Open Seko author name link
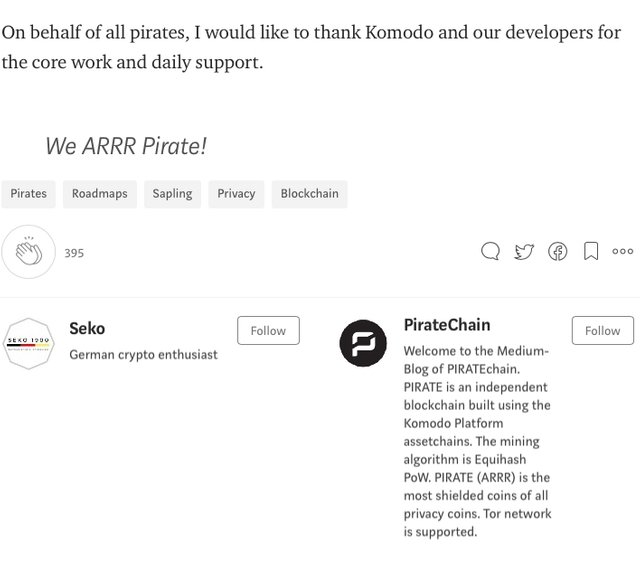Image resolution: width=640 pixels, height=561 pixels. coord(87,328)
